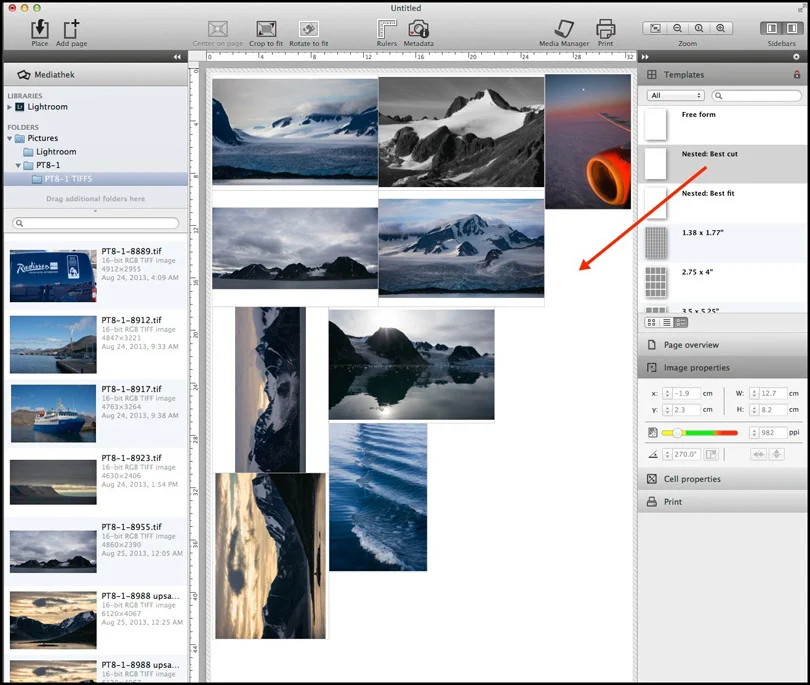Viewport: 810px width, 685px height.
Task: Click the rotate image button beside the angle field
Action: pos(711,454)
